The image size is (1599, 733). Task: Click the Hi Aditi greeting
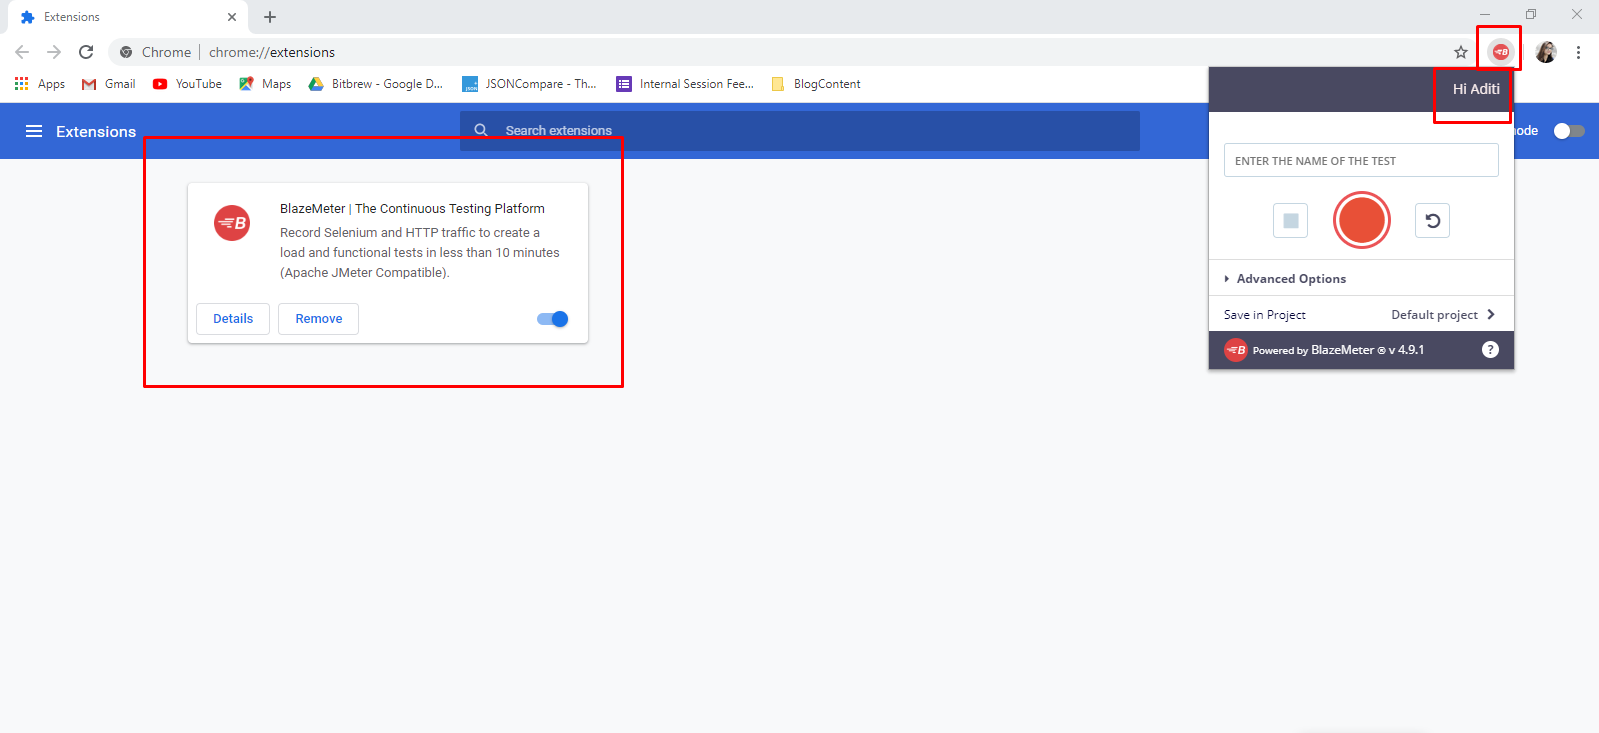[1476, 89]
